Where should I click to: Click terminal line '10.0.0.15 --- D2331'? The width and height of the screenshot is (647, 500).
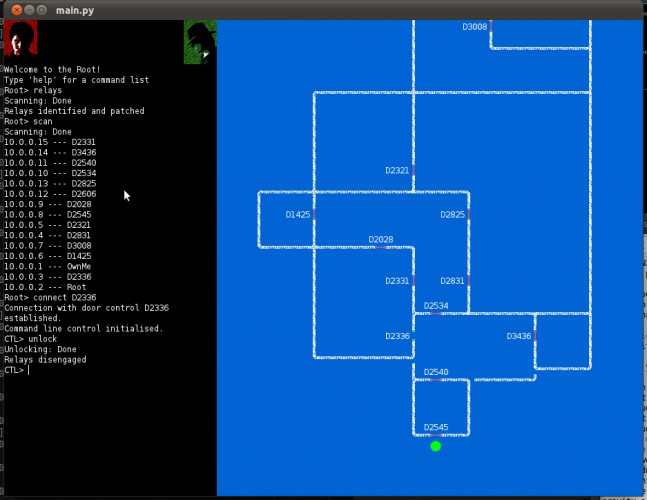tap(50, 142)
